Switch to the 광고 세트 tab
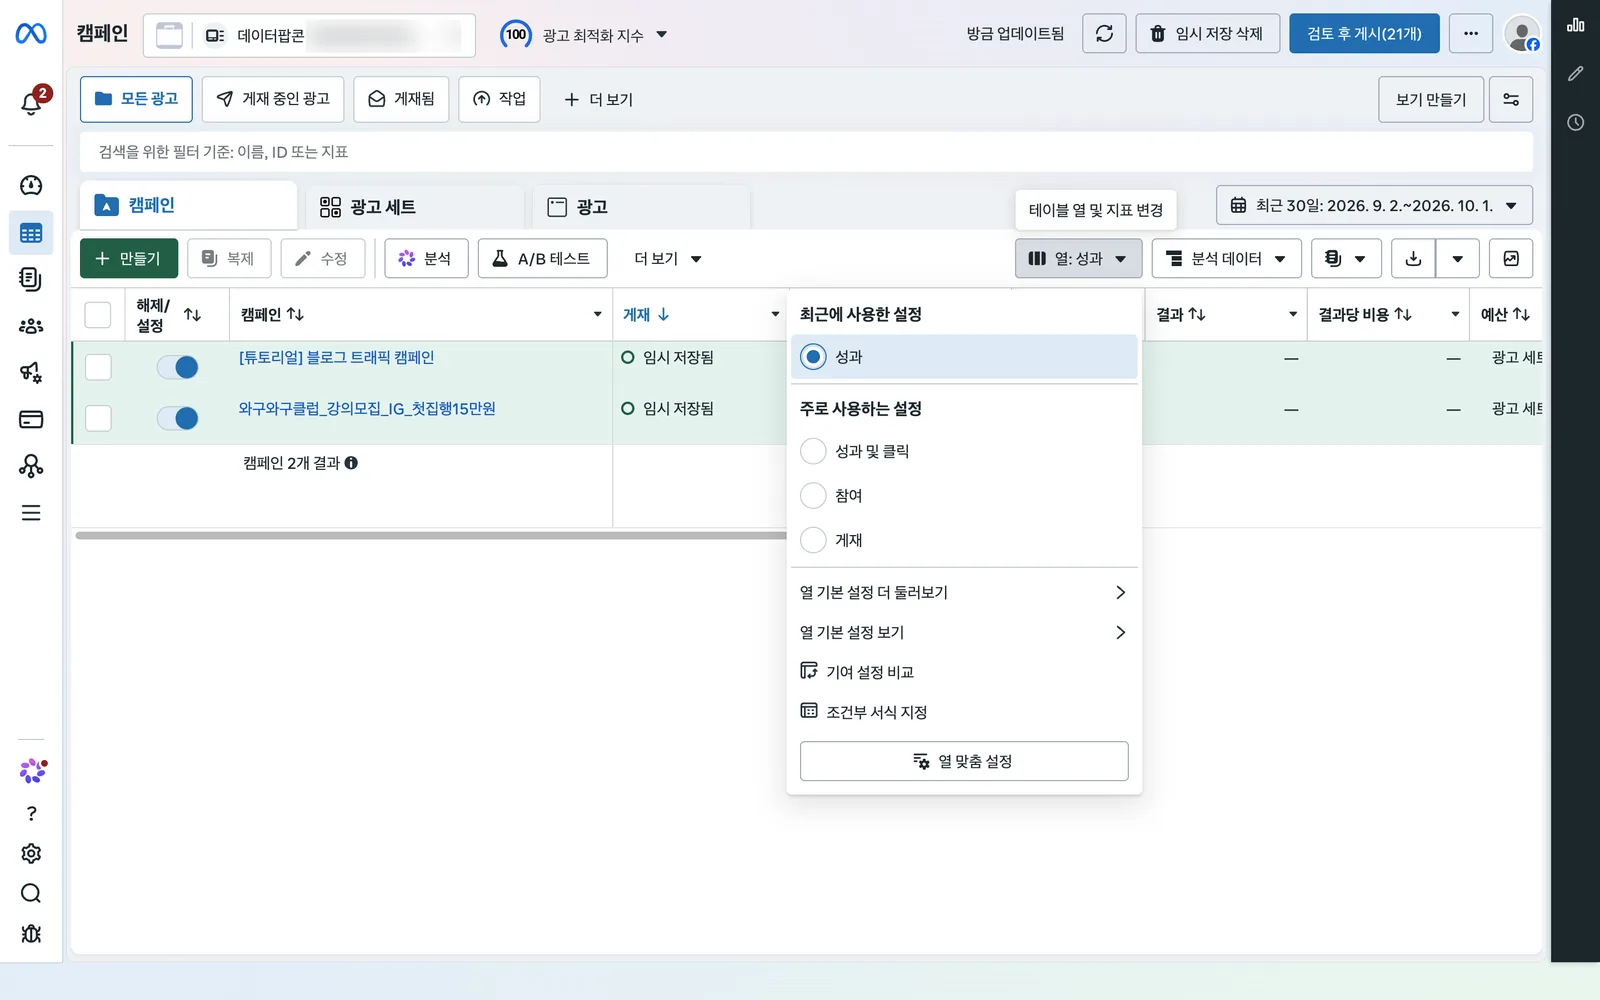The height and width of the screenshot is (1000, 1600). (x=415, y=207)
